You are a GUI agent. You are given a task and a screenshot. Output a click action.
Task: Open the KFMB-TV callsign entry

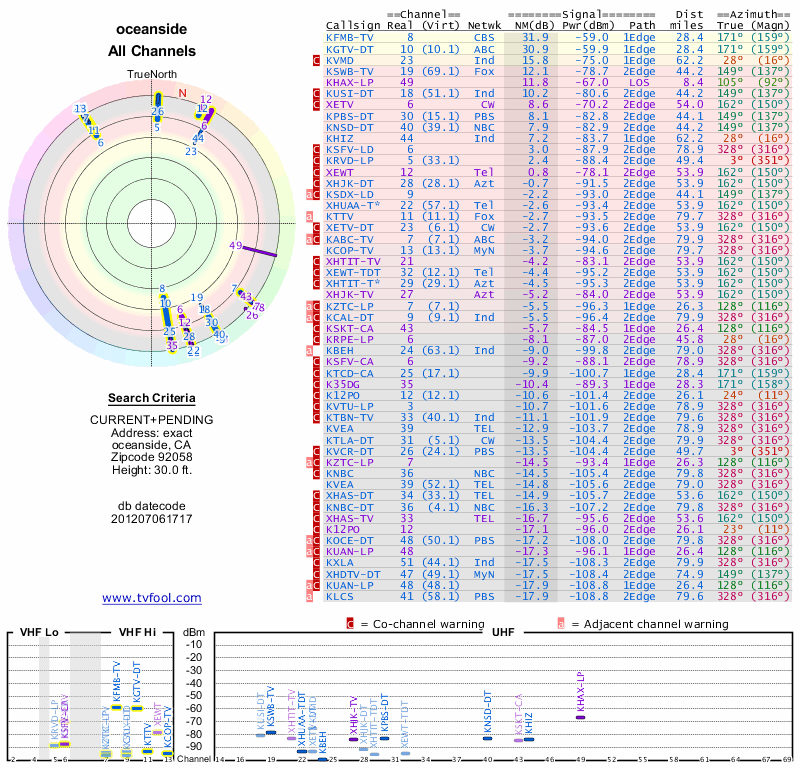350,37
